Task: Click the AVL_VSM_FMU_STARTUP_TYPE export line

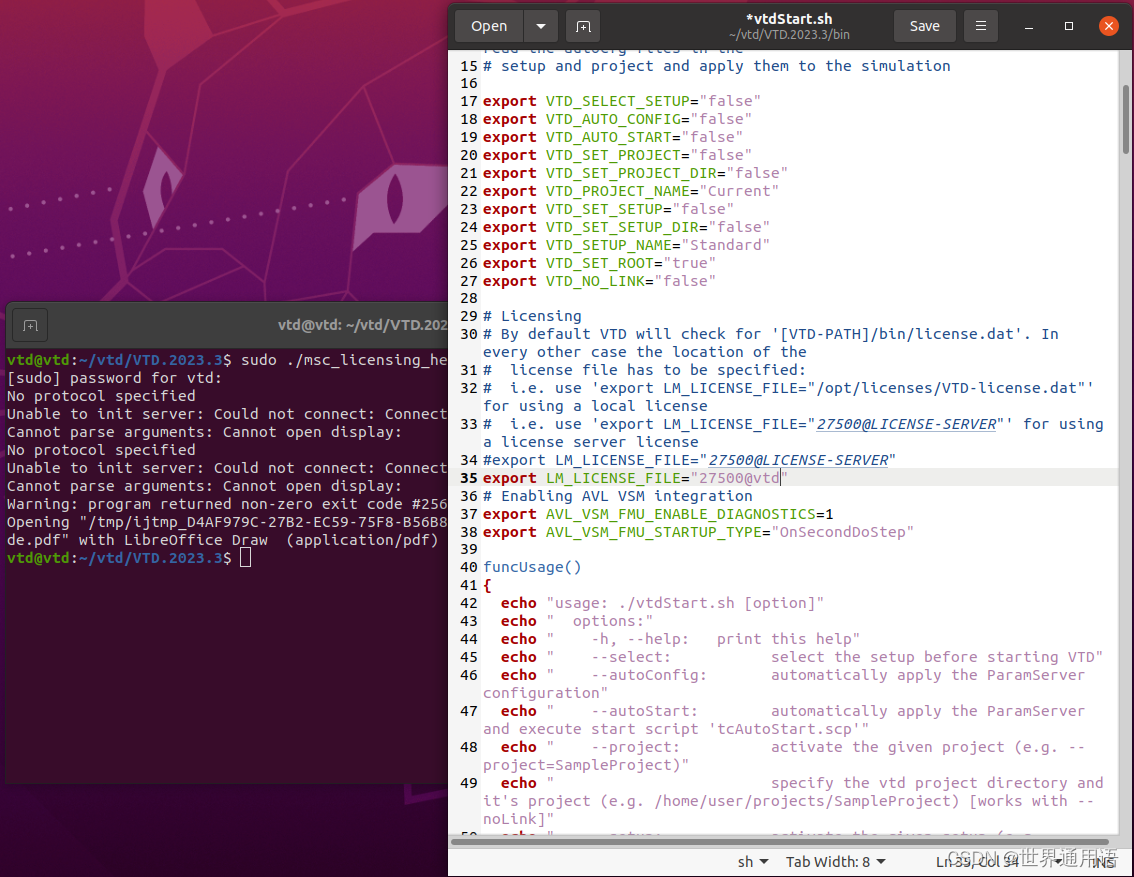Action: (700, 532)
